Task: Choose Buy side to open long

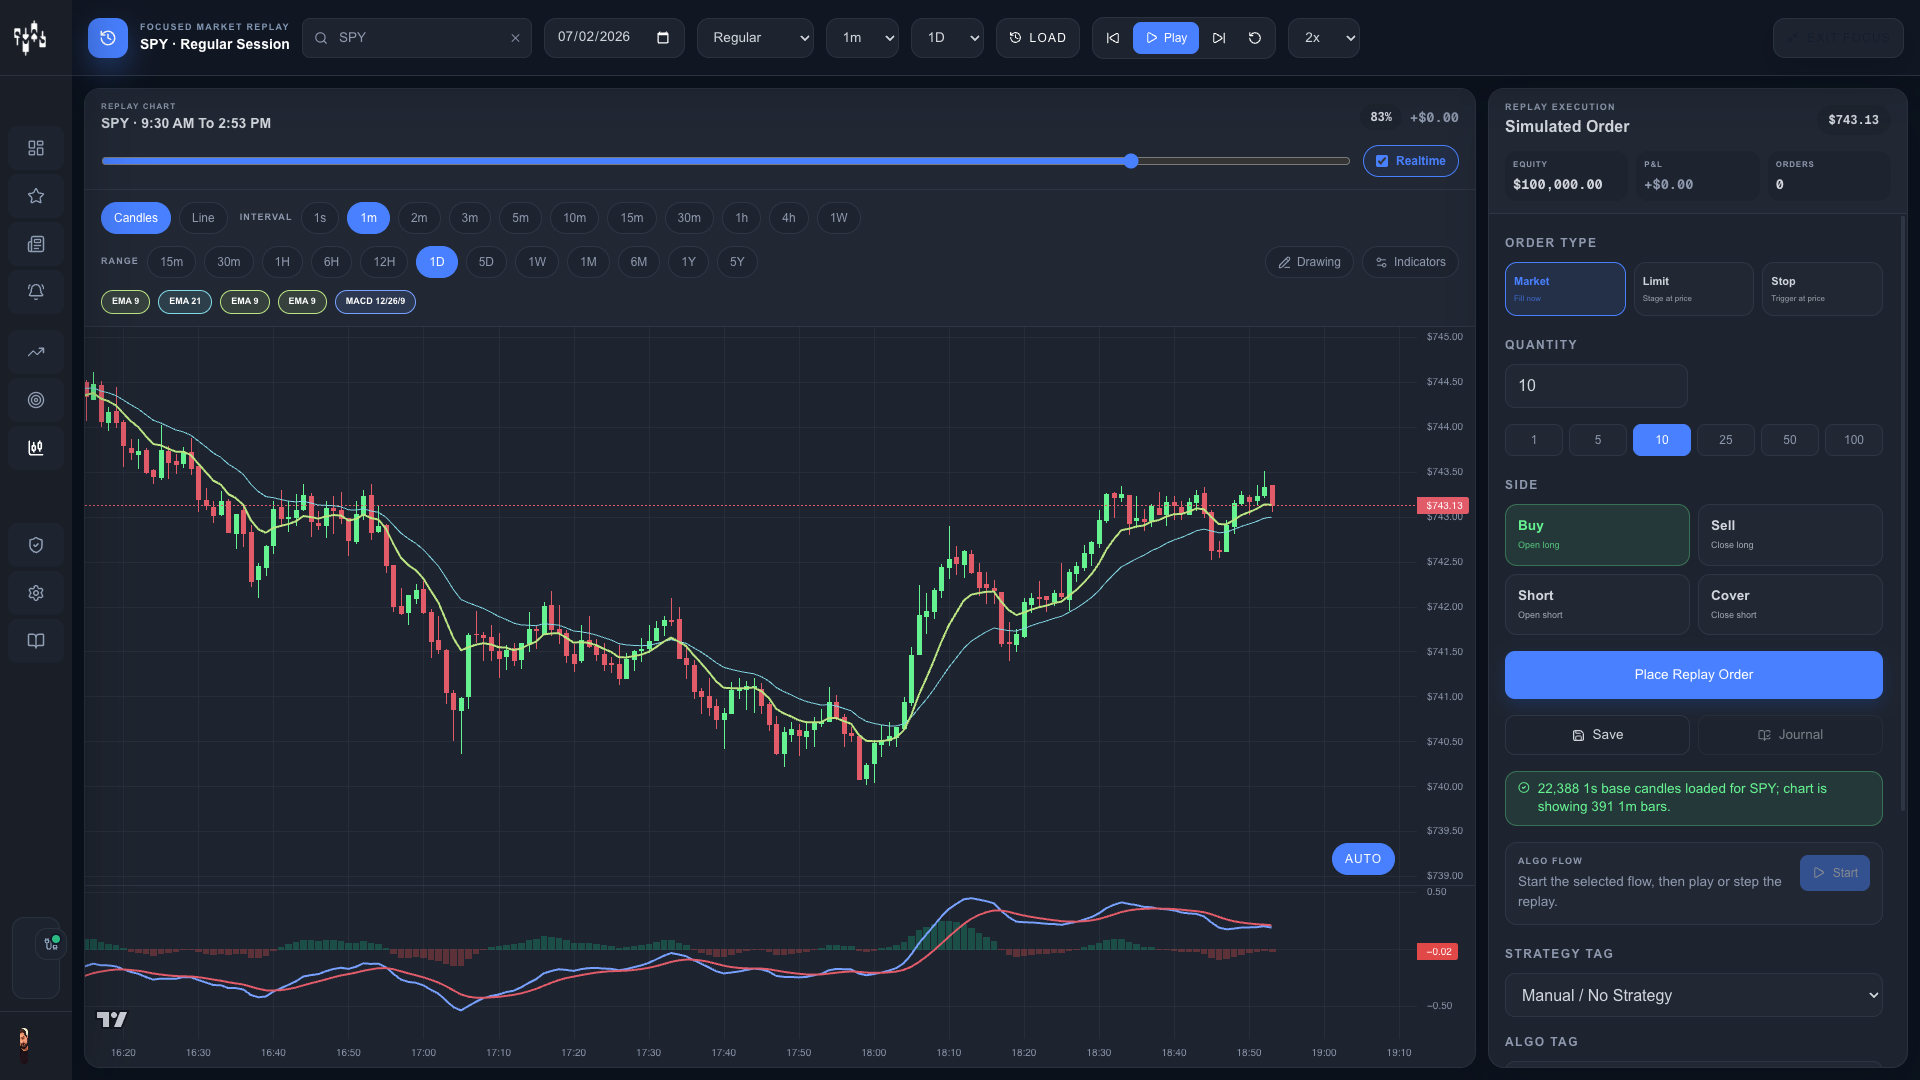Action: point(1597,535)
